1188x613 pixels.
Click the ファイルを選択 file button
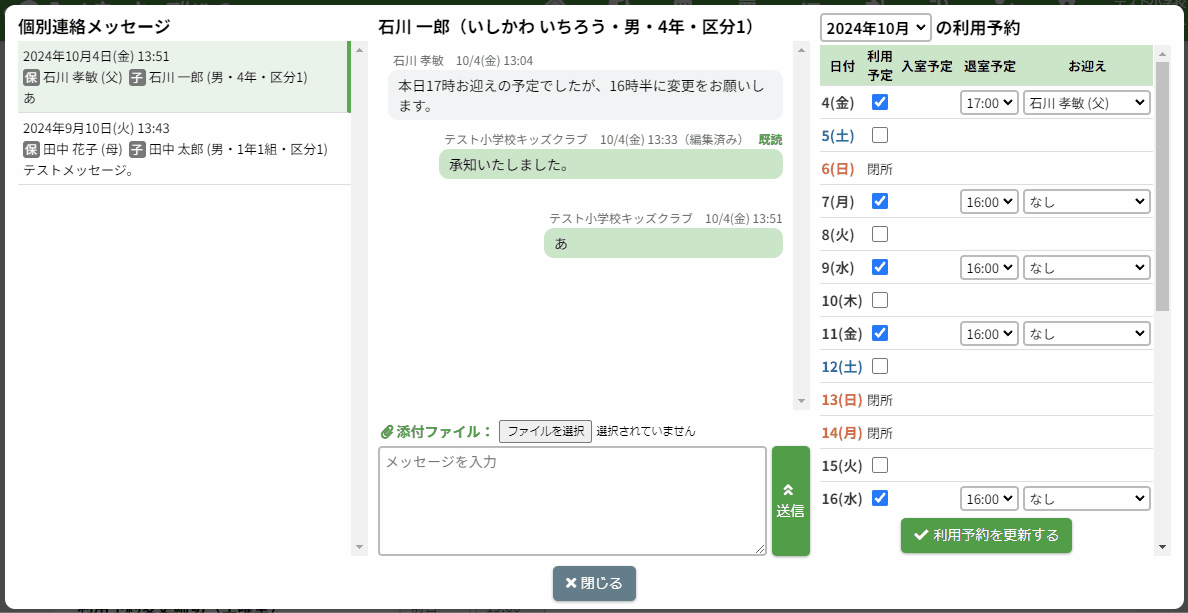tap(545, 431)
